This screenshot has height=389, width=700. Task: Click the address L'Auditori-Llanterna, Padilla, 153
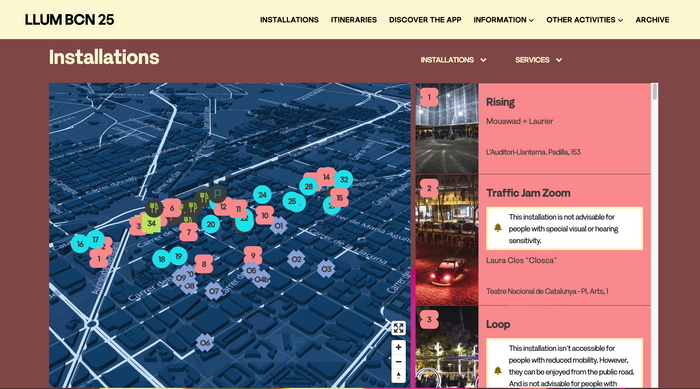point(533,152)
